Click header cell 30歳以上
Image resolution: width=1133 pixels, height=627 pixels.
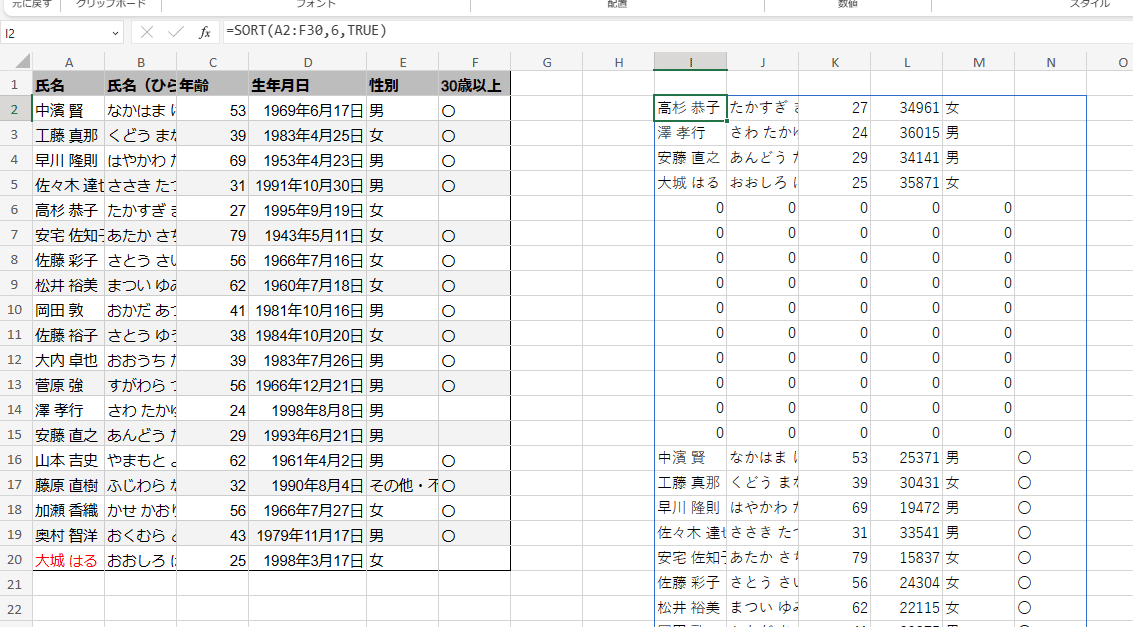pos(475,85)
